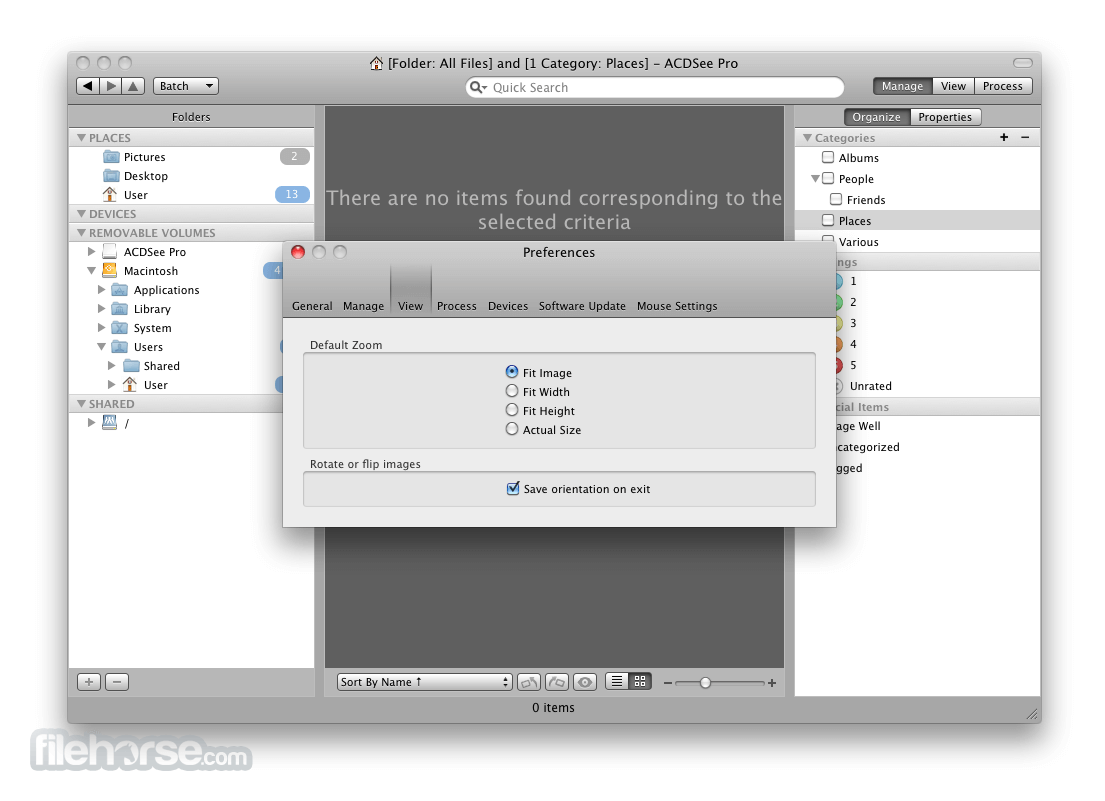Switch to Manage mode
This screenshot has height=801, width=1105.
(902, 86)
